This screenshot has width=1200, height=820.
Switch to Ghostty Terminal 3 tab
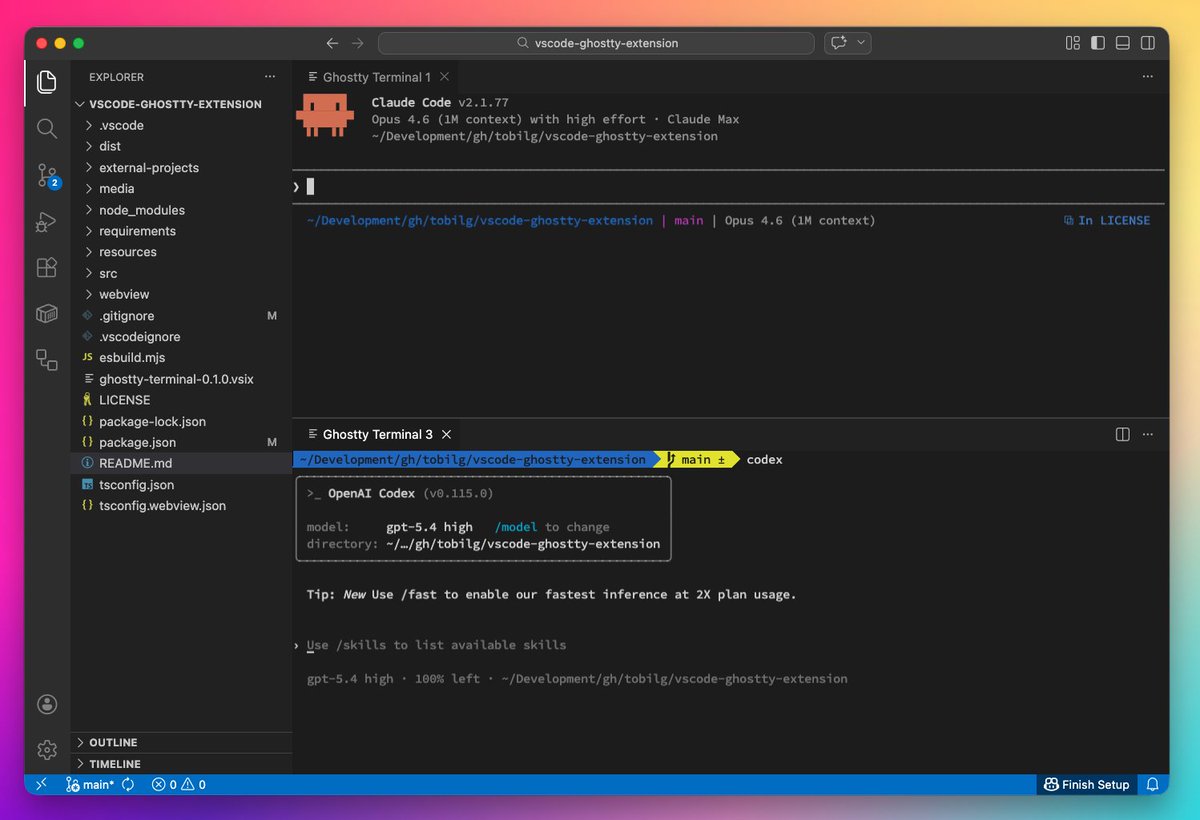pos(377,434)
